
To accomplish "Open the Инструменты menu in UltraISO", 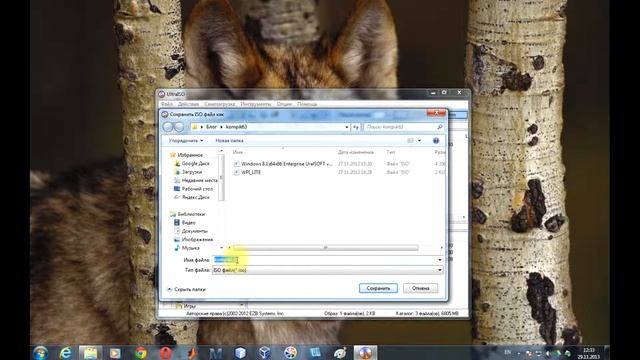I will click(256, 104).
